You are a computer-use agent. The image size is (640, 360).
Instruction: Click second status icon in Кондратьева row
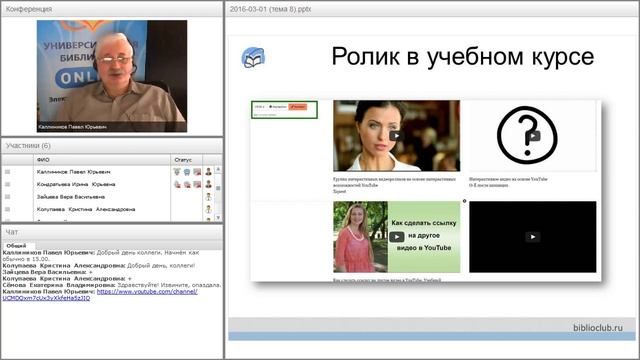[x=187, y=184]
